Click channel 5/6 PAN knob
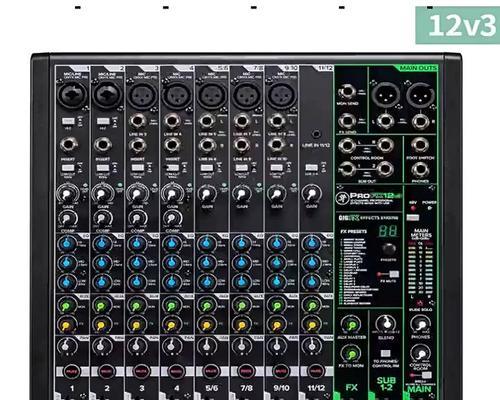The image size is (500, 400). point(207,347)
